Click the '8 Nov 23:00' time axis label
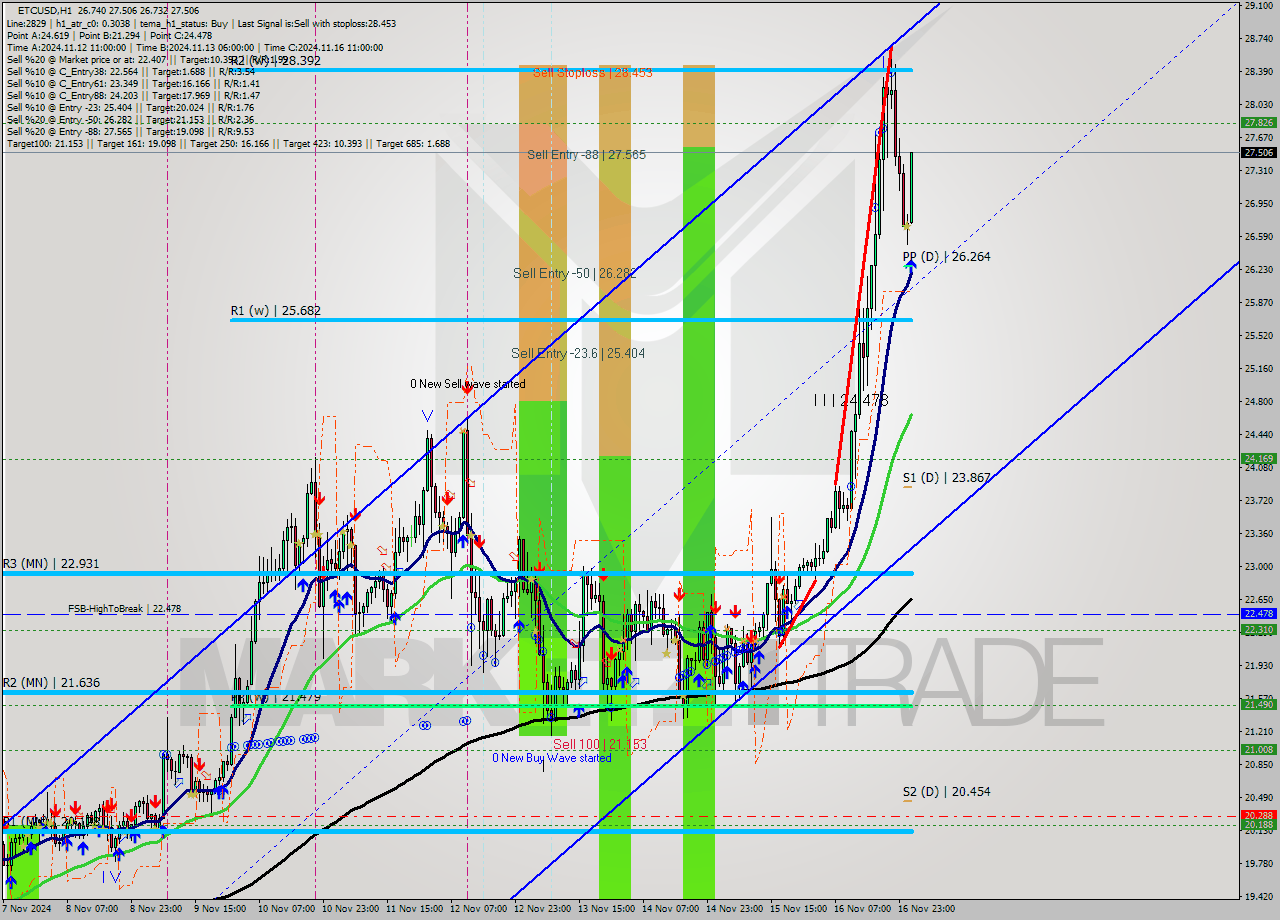 (x=156, y=909)
